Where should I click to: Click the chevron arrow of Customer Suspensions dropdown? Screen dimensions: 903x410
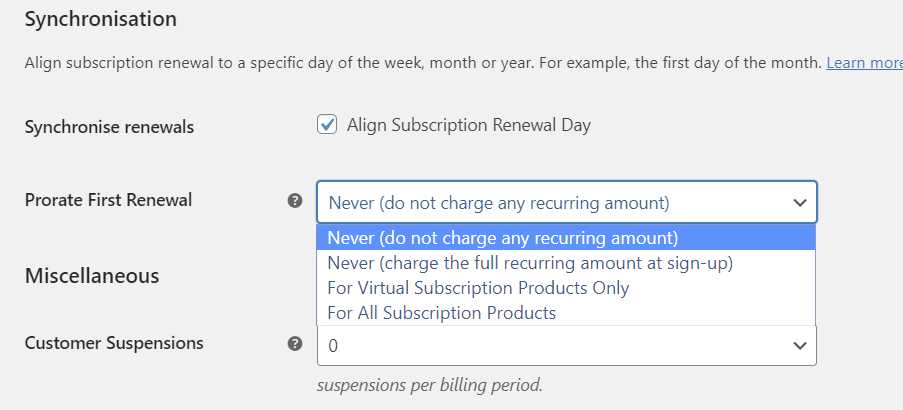pos(799,346)
